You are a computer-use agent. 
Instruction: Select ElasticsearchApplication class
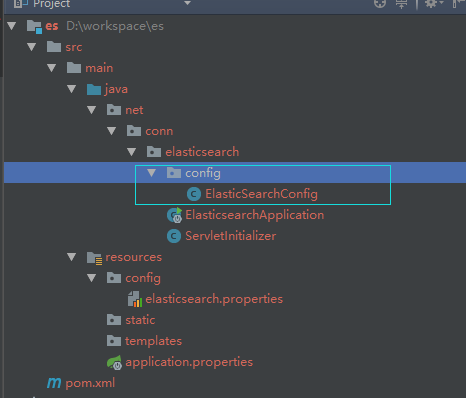pyautogui.click(x=255, y=215)
